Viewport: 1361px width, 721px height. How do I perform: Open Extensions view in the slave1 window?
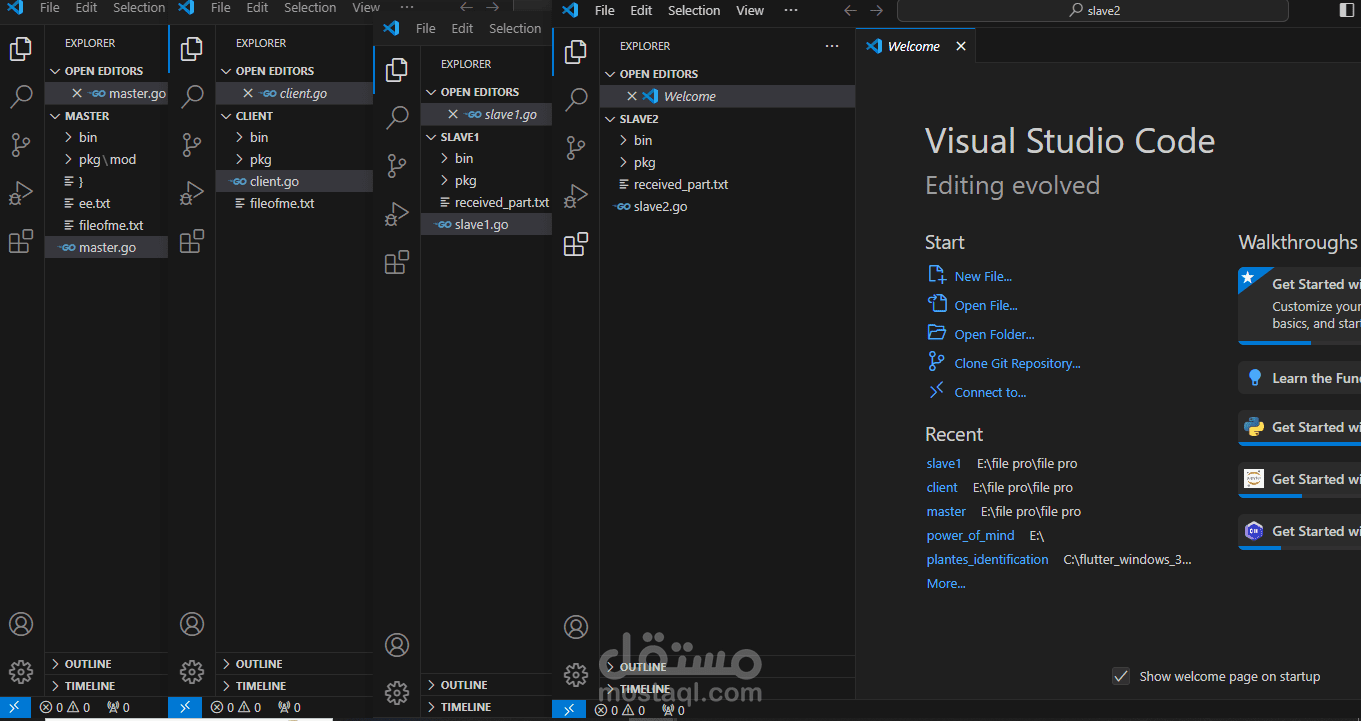pyautogui.click(x=397, y=262)
